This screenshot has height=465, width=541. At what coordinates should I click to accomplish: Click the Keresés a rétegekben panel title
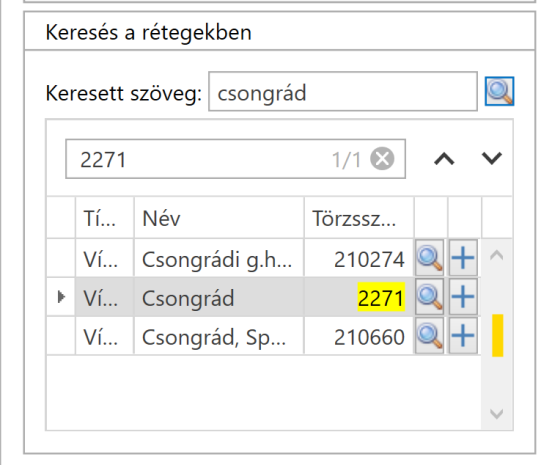[148, 33]
